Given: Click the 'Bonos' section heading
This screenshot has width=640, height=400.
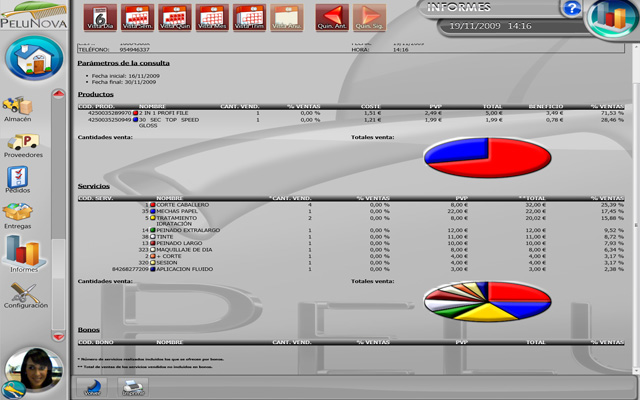Looking at the screenshot, I should [89, 330].
